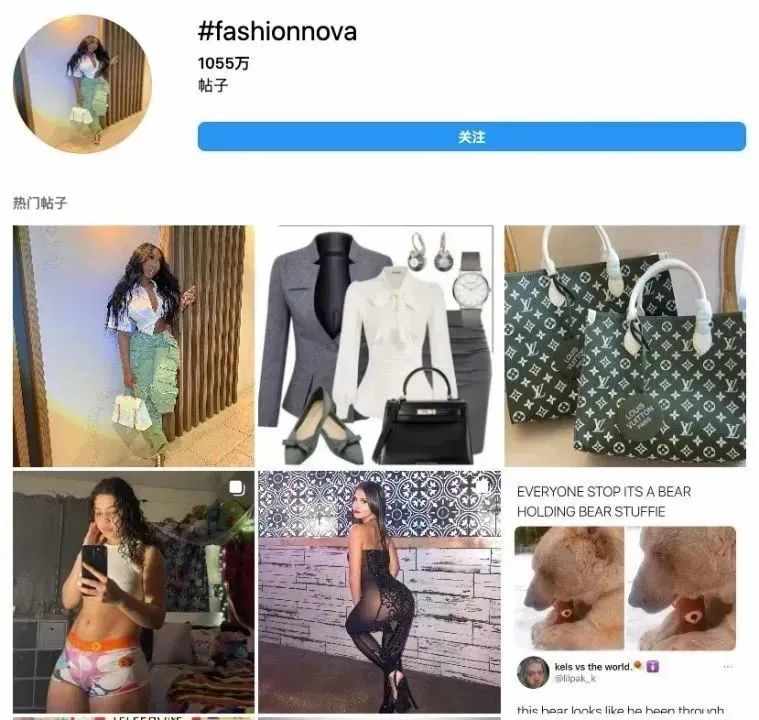The height and width of the screenshot is (720, 759).
Task: Click the 1055万 posts count
Action: (x=223, y=63)
